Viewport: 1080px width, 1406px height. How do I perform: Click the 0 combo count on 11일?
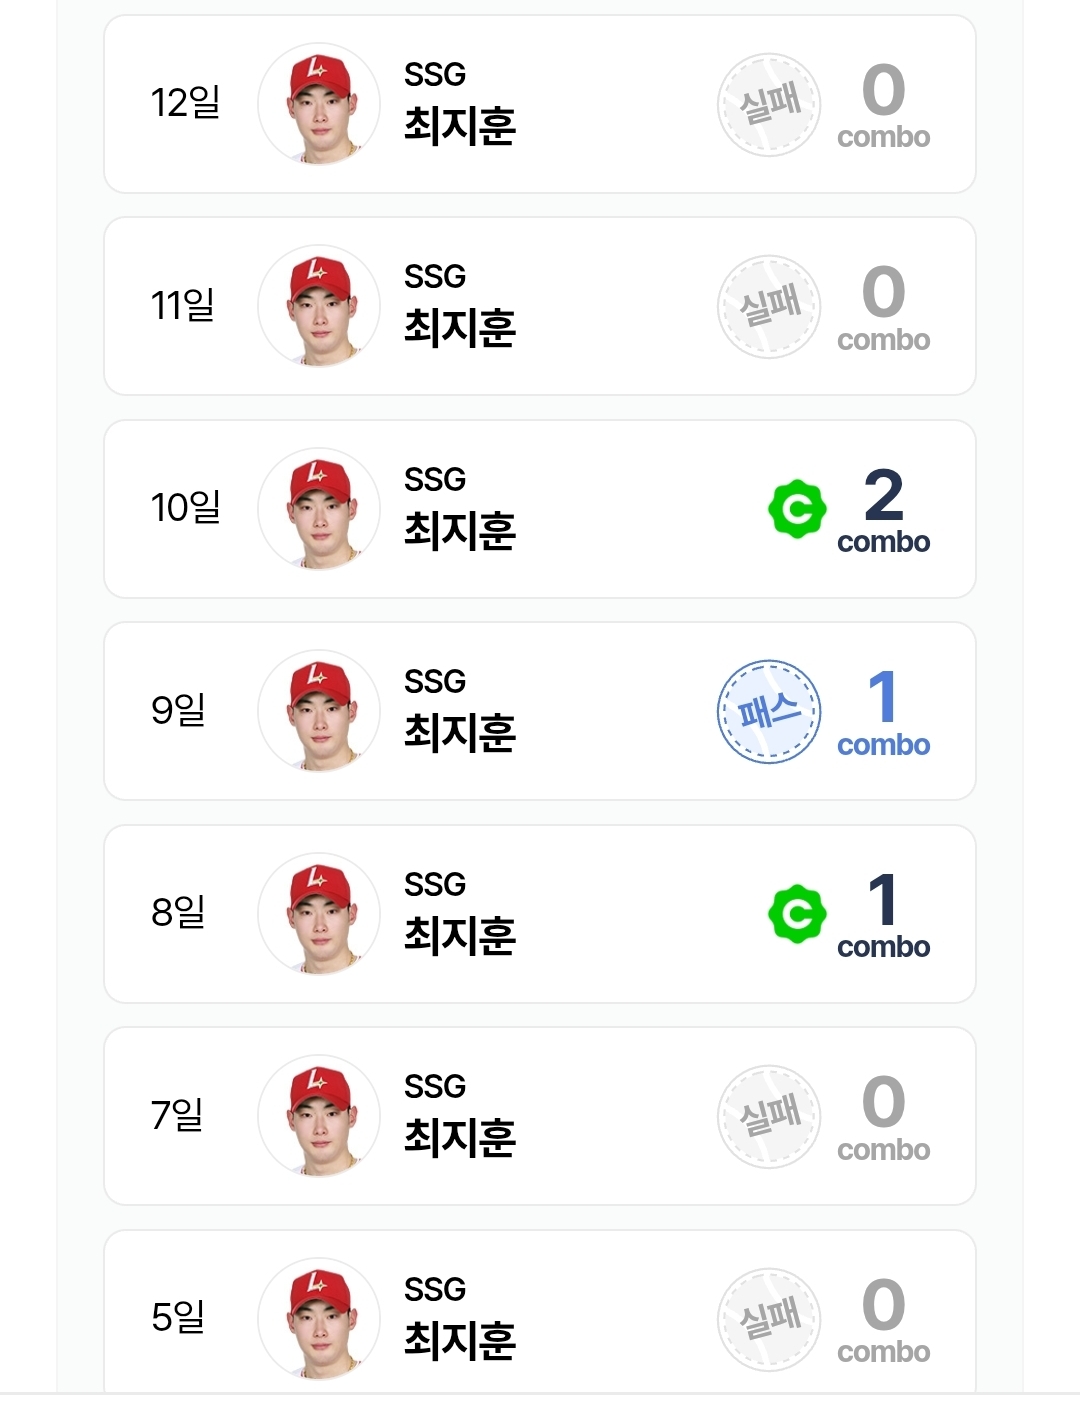(884, 307)
